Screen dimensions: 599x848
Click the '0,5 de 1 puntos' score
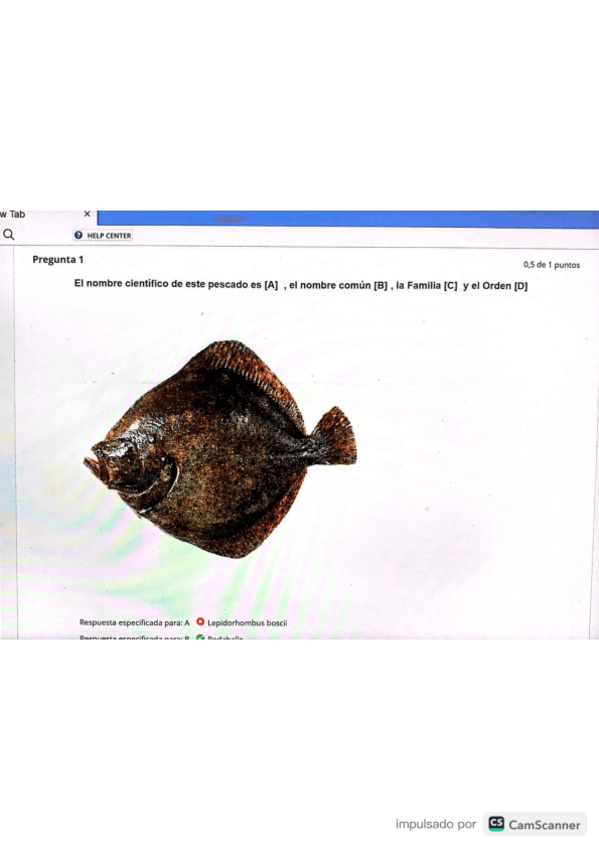(551, 265)
